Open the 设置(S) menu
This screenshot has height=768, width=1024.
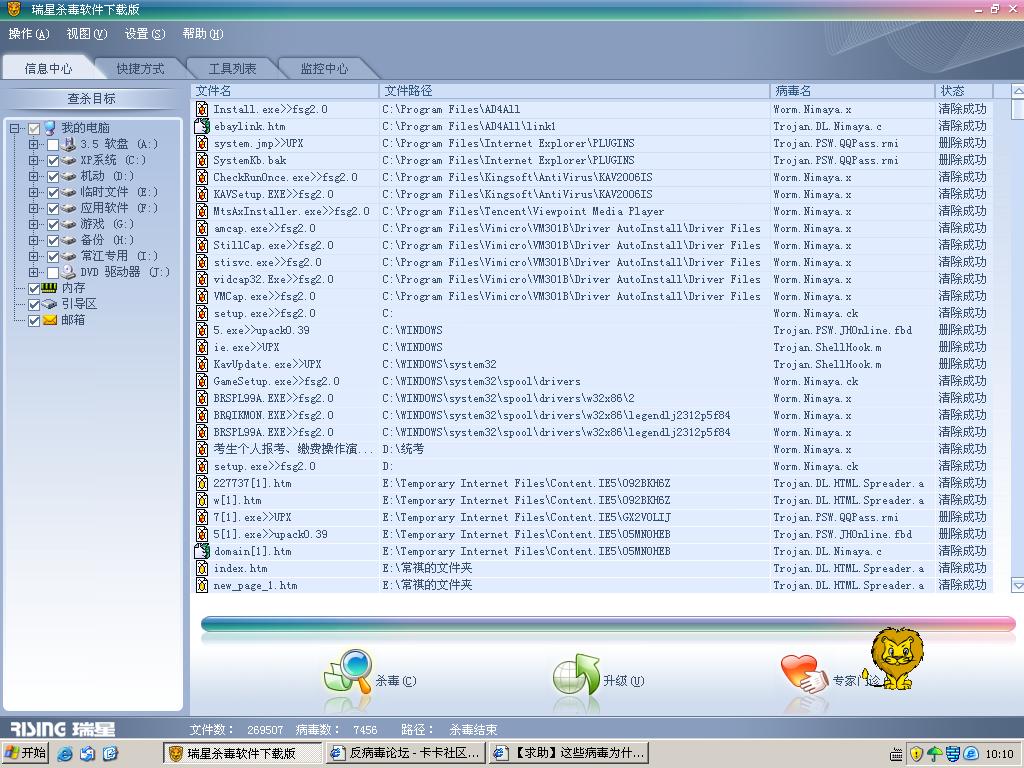point(144,34)
